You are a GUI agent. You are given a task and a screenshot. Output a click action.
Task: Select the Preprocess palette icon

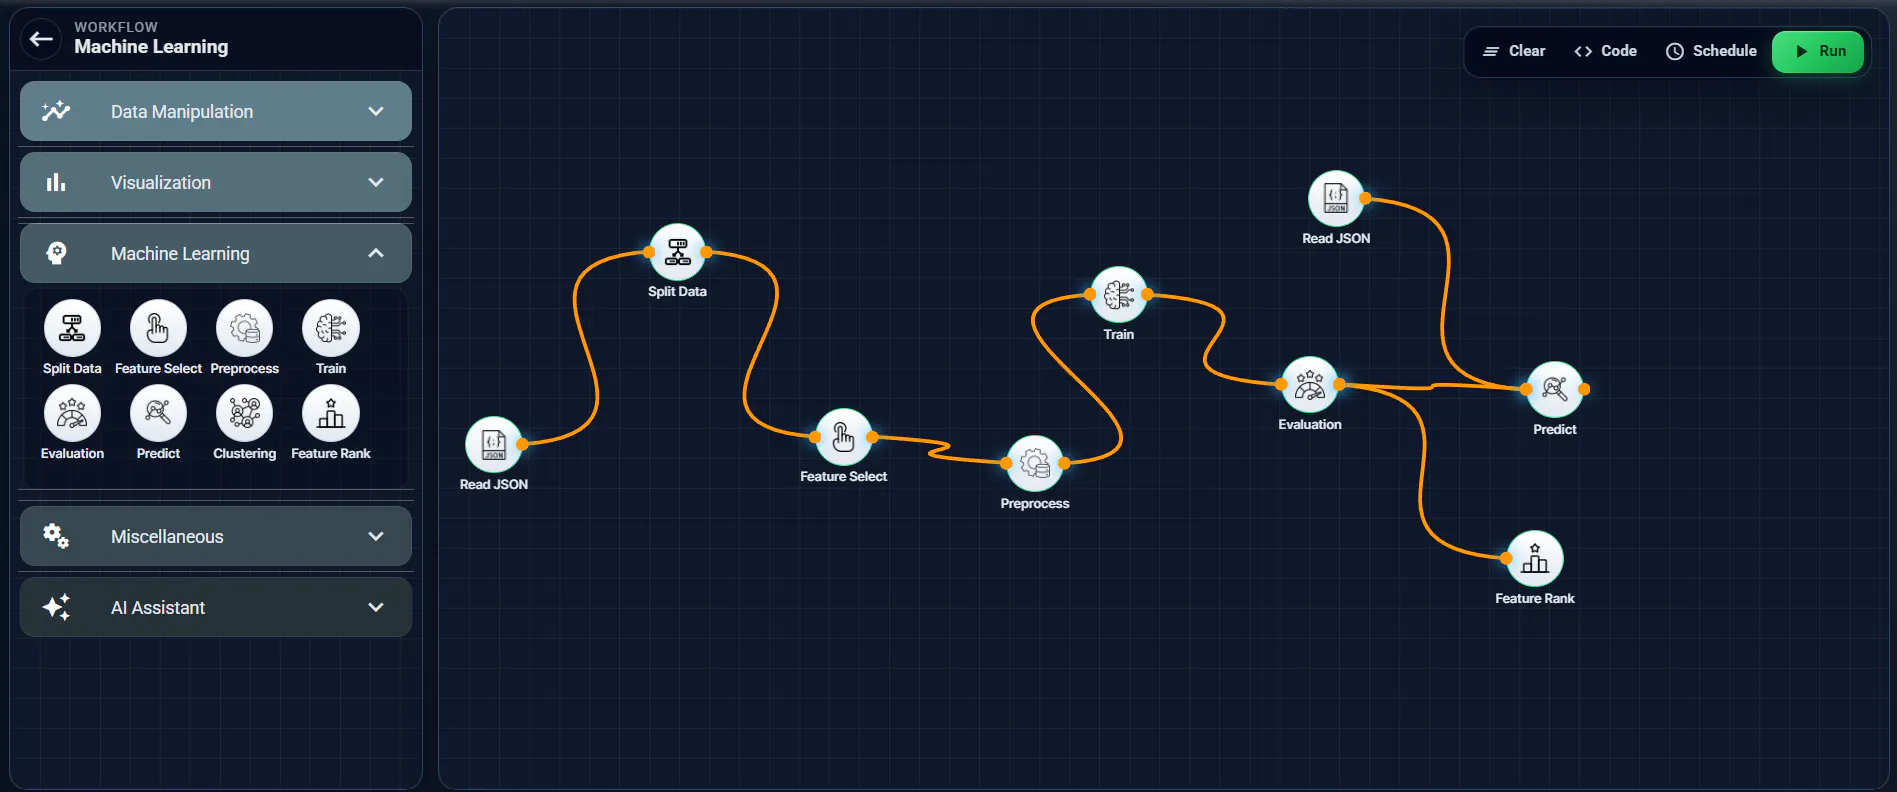[244, 328]
